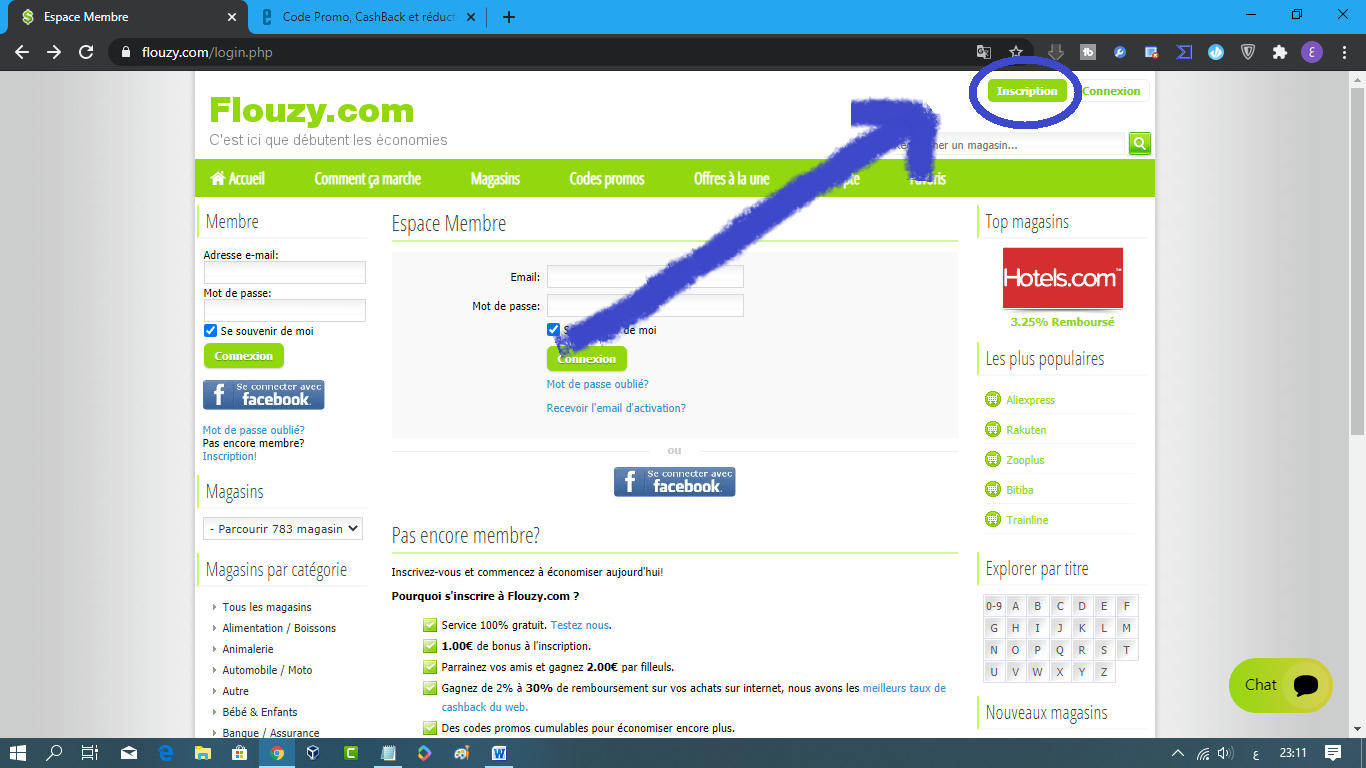Expand the Autre category
The image size is (1366, 768).
[x=236, y=691]
